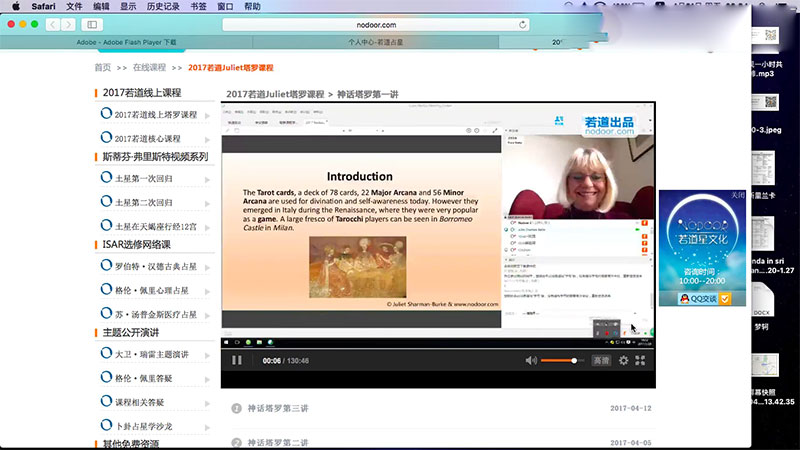The height and width of the screenshot is (450, 800).
Task: Expand arrow next to 苏·汤普金斯医疗占星
Action: pyautogui.click(x=208, y=316)
